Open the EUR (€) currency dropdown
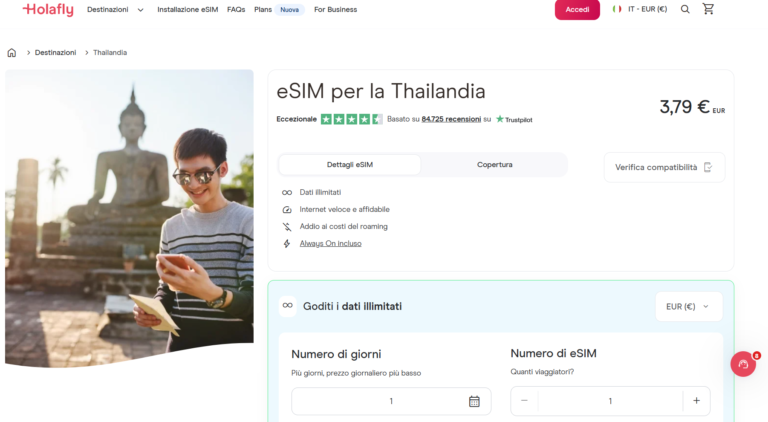Viewport: 768px width, 422px height. pyautogui.click(x=688, y=306)
